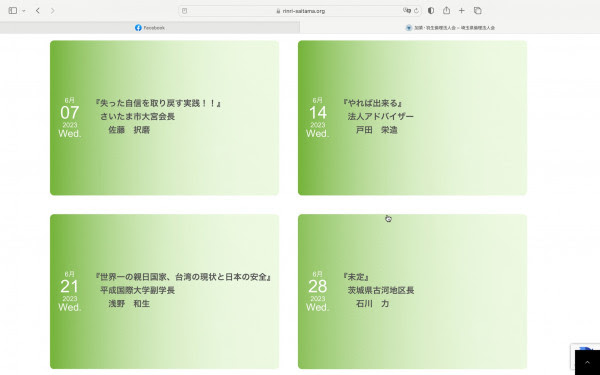
Task: Select the speaker name 佐藤 択磨
Action: [129, 130]
